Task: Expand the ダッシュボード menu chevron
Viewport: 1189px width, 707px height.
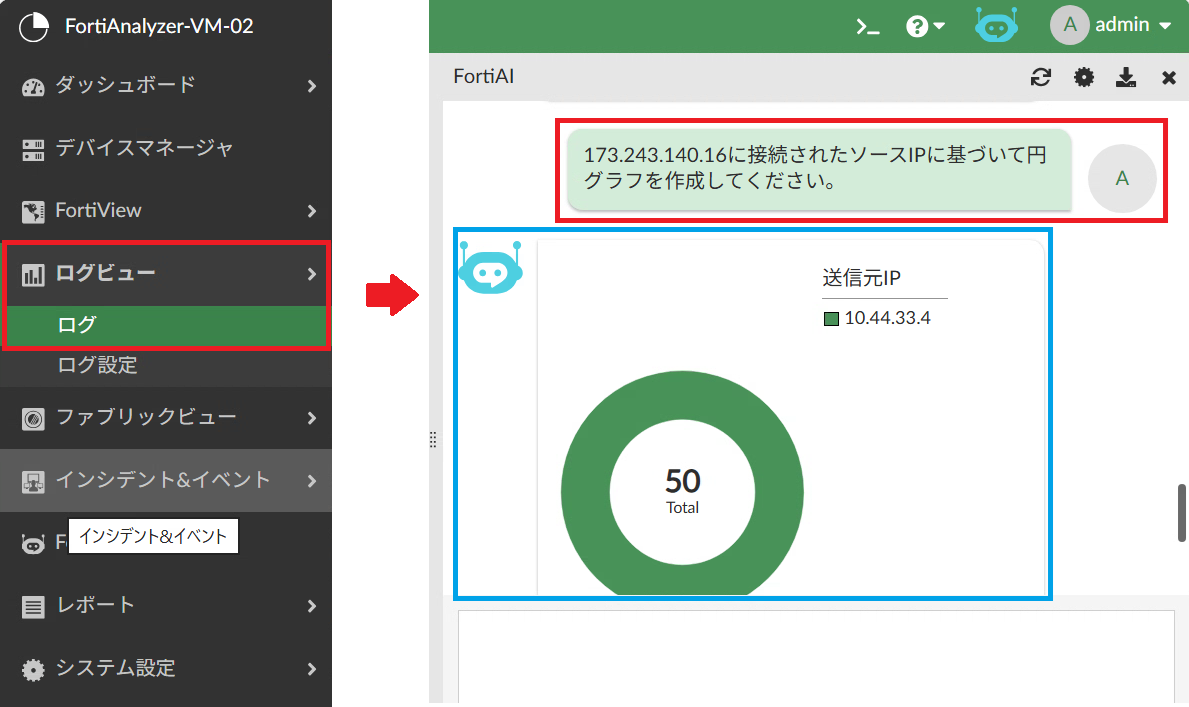Action: coord(312,86)
